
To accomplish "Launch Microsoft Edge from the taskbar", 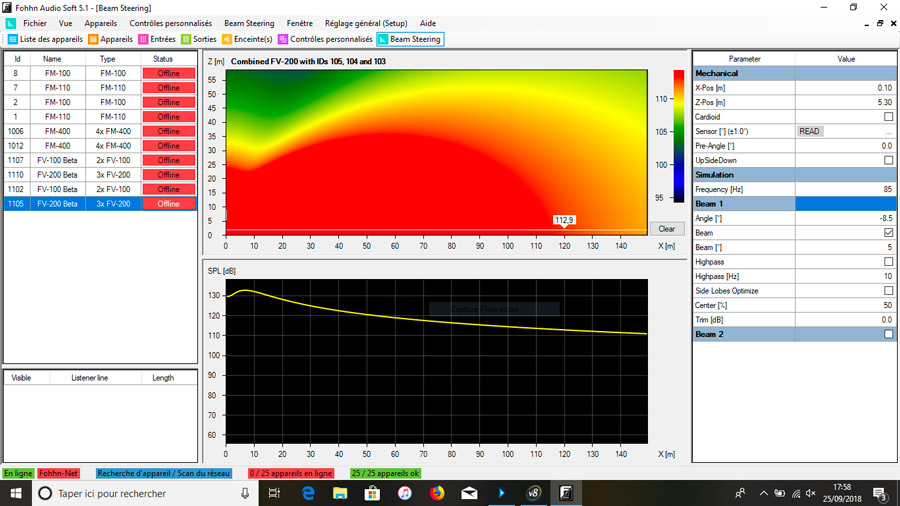I will 308,493.
